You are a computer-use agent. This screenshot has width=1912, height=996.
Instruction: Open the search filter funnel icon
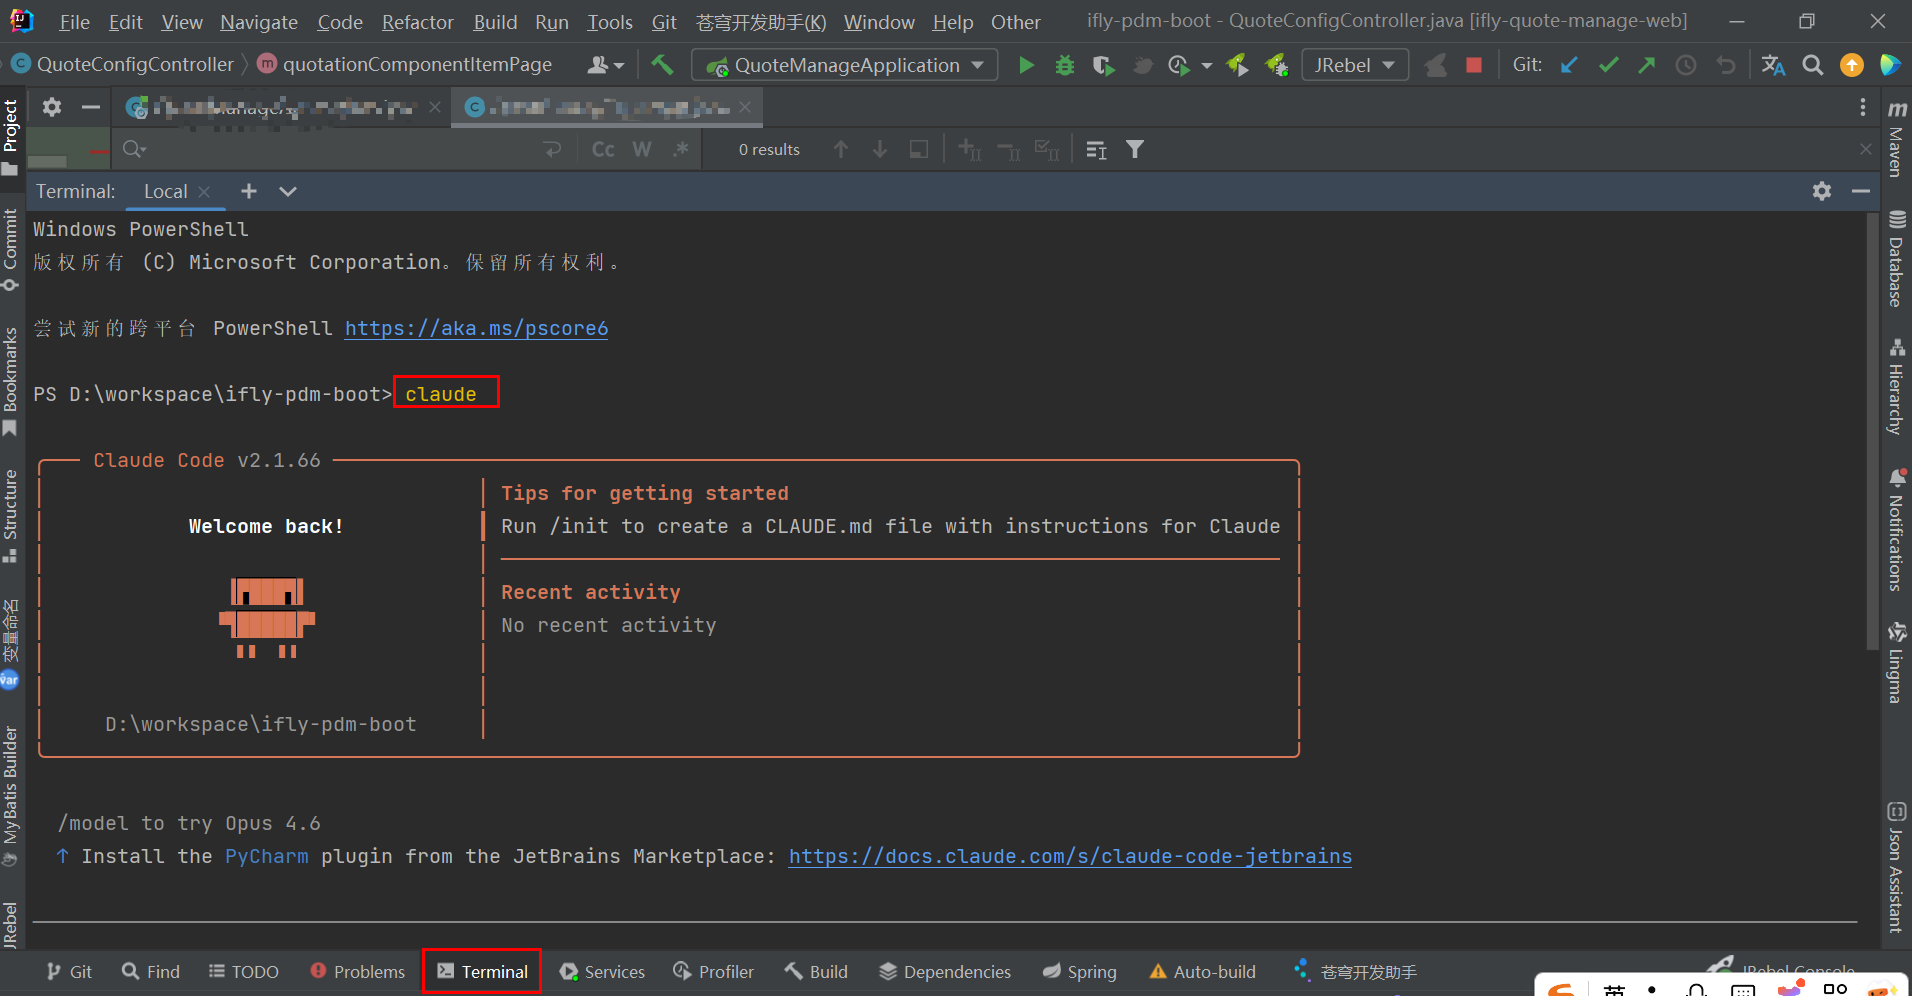tap(1135, 149)
